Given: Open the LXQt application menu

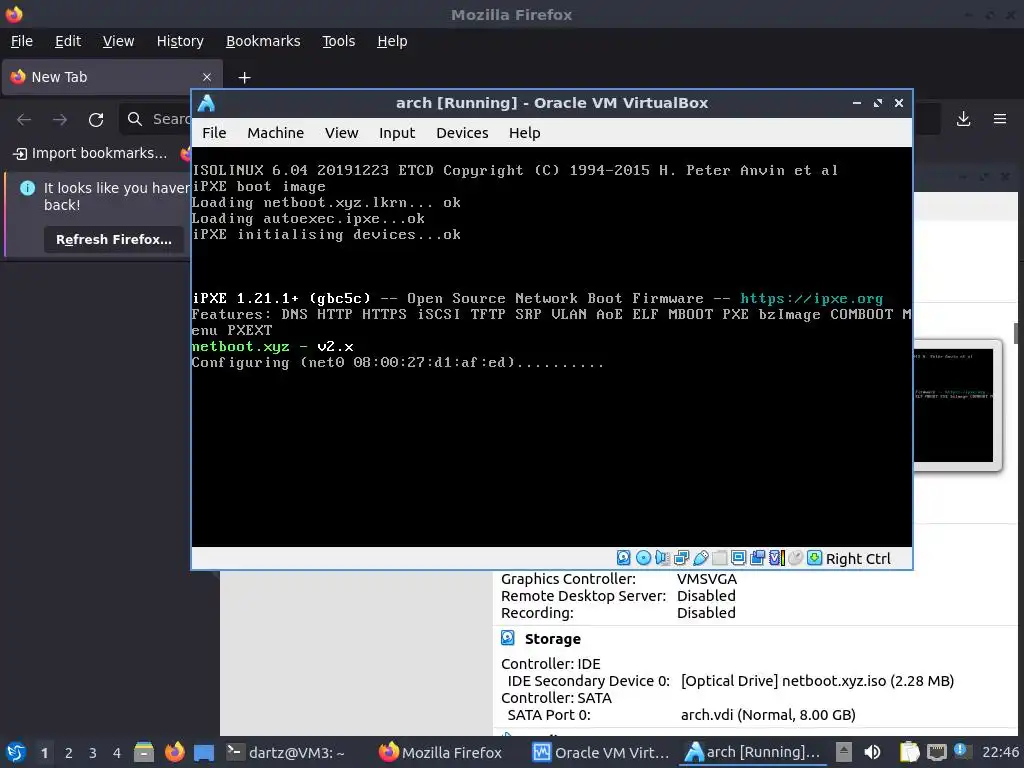Looking at the screenshot, I should click(x=16, y=752).
